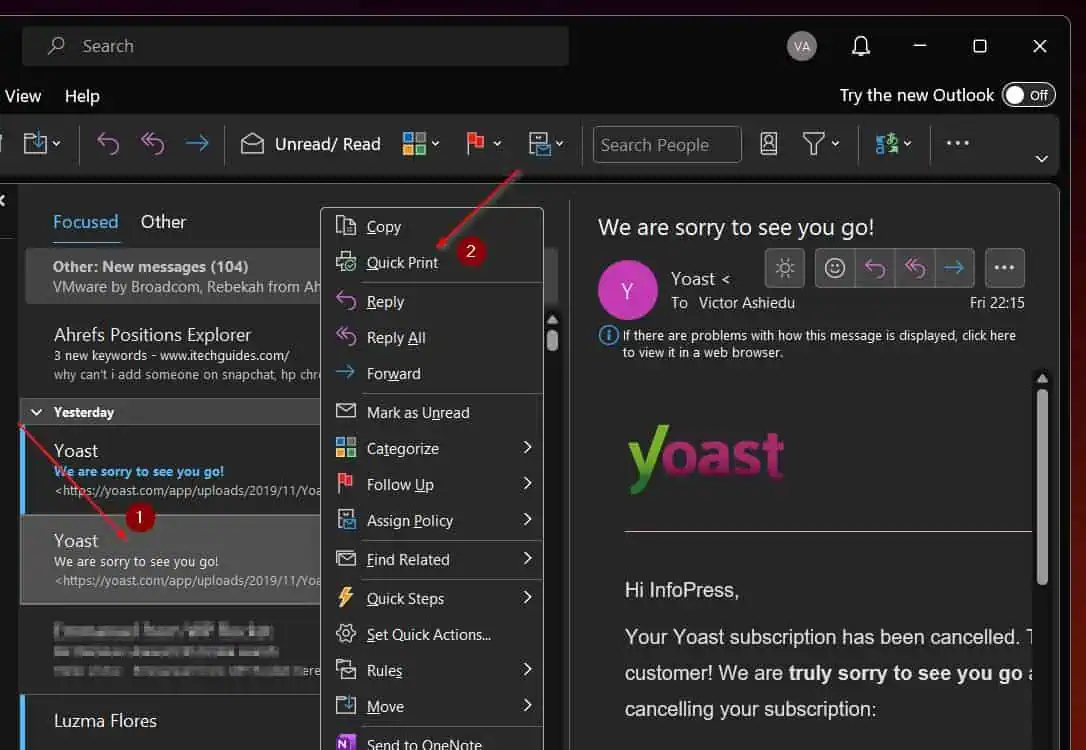Click the emoji reaction smiley icon

tap(835, 268)
